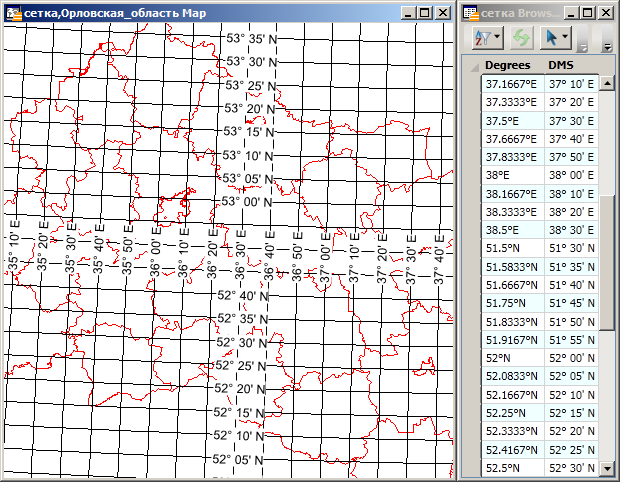Select the blue arrow pointer tool
The width and height of the screenshot is (620, 482).
[x=550, y=38]
